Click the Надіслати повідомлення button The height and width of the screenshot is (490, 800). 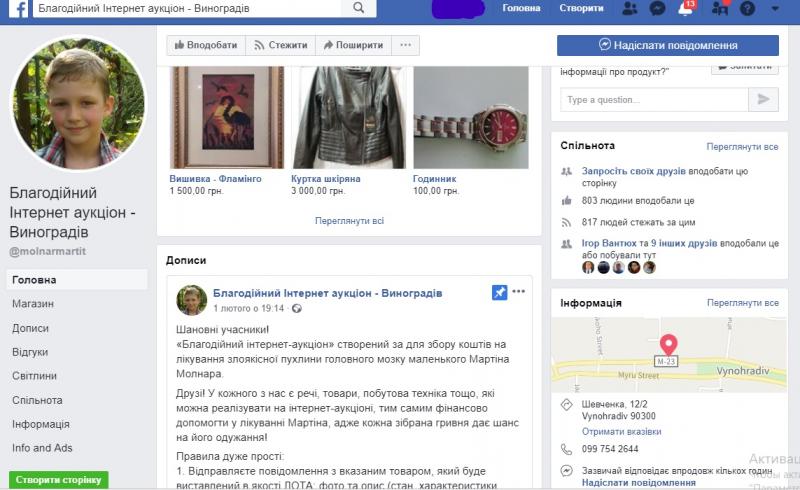coord(668,45)
